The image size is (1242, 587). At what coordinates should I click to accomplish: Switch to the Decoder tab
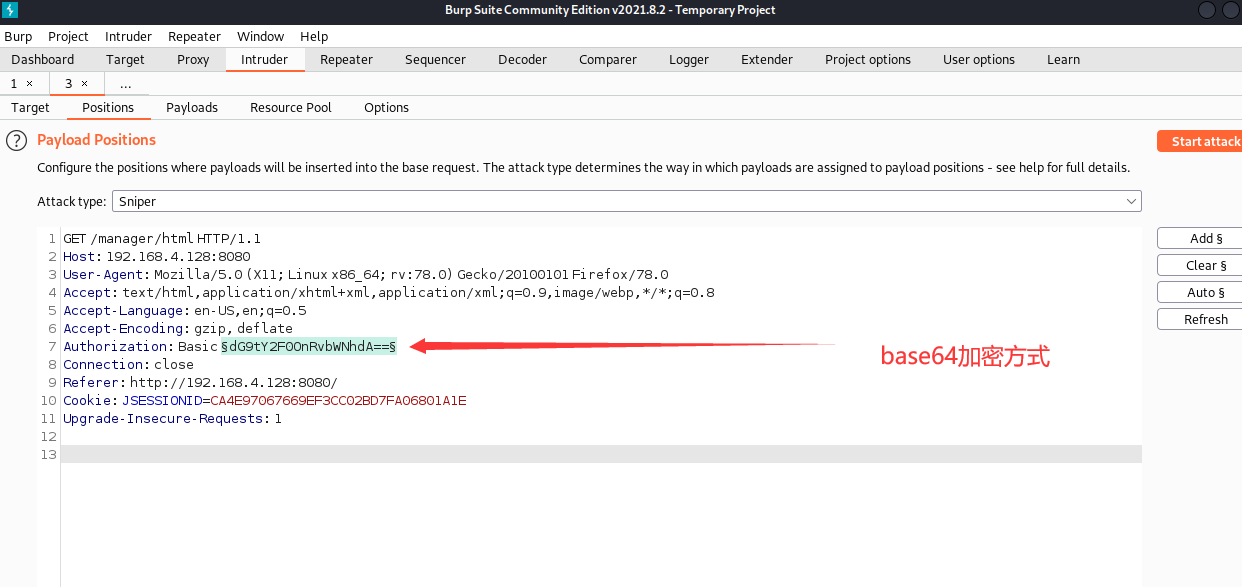click(x=522, y=59)
